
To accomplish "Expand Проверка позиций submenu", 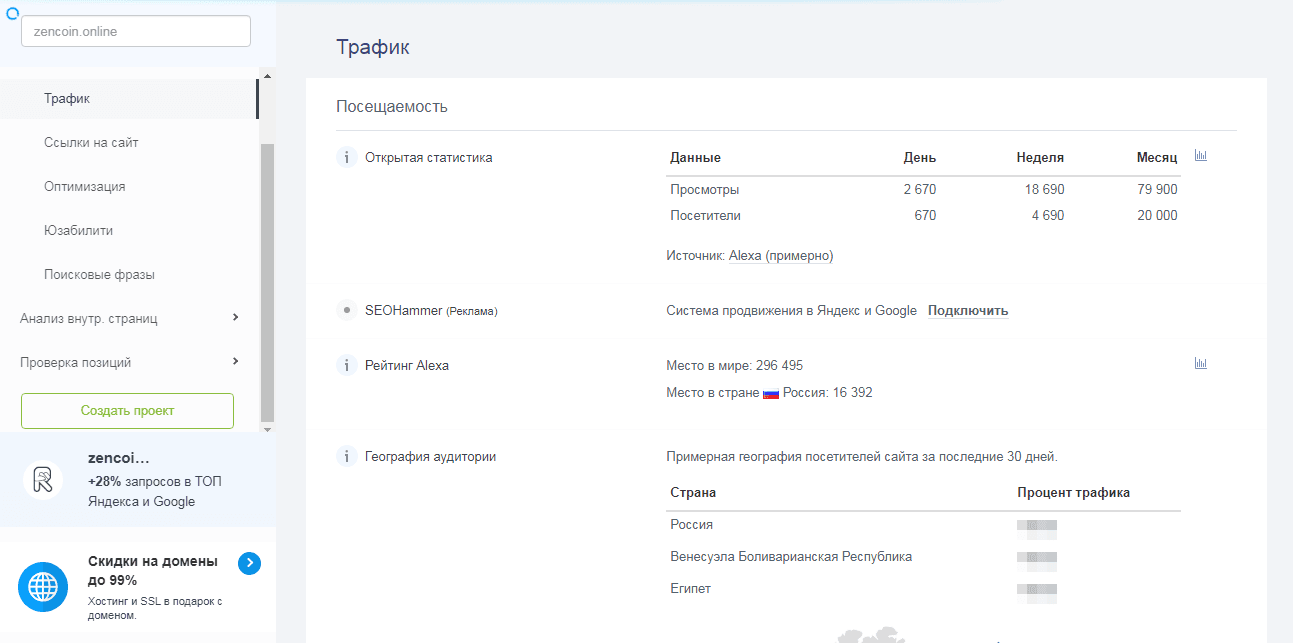I will [235, 362].
